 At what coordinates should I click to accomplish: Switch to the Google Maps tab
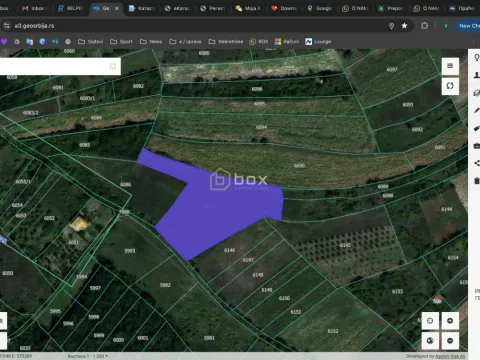click(x=320, y=8)
